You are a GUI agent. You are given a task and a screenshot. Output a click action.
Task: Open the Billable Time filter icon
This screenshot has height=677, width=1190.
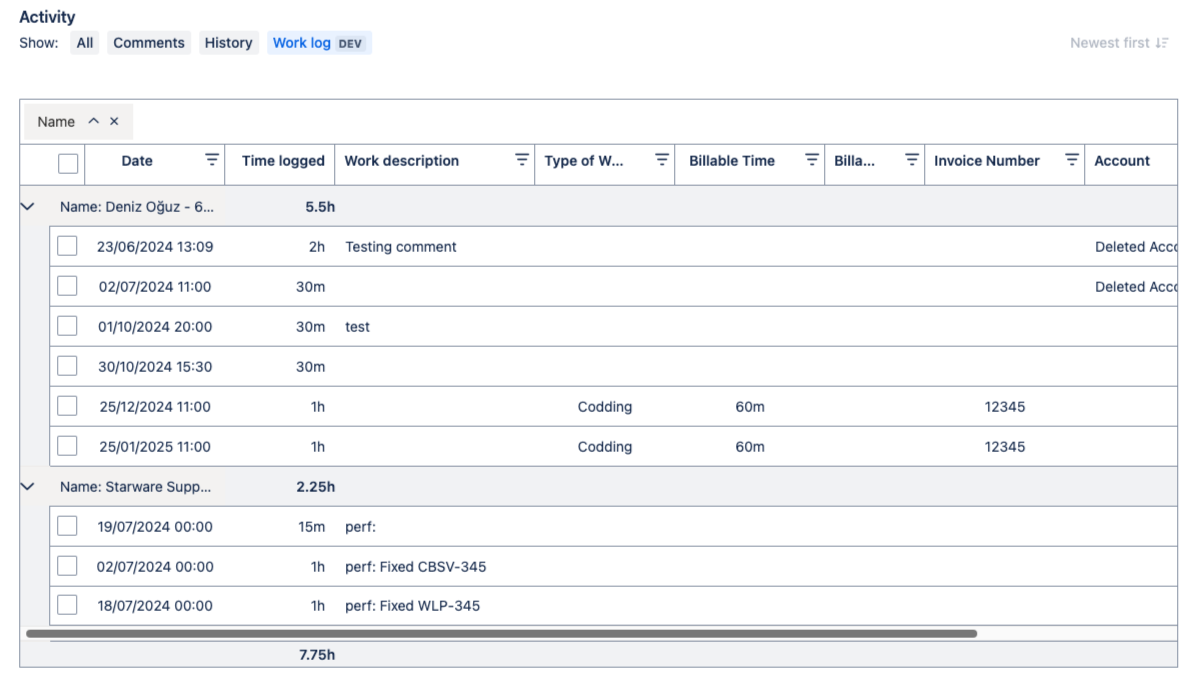pos(811,160)
